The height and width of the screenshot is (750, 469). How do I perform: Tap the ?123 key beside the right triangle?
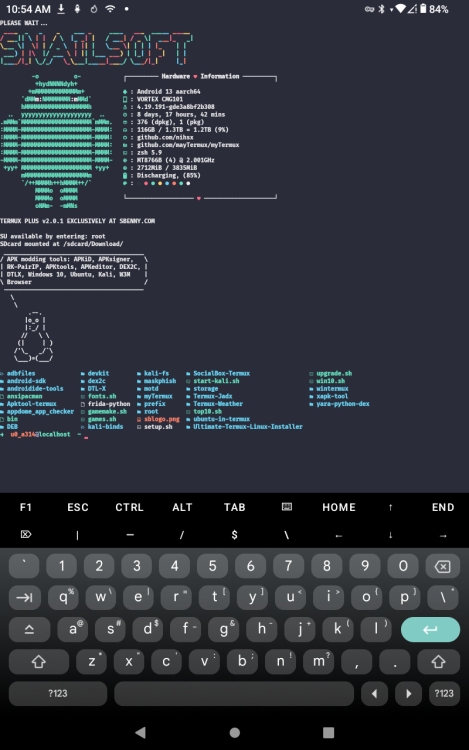[x=444, y=694]
